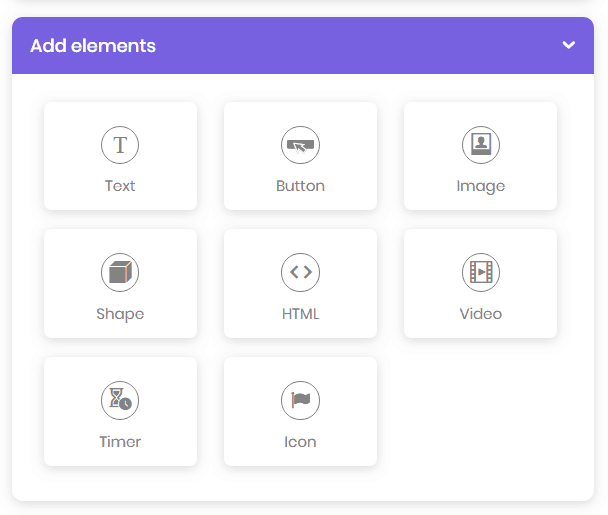The height and width of the screenshot is (515, 608).
Task: Select the Button element cursor icon
Action: [300, 145]
